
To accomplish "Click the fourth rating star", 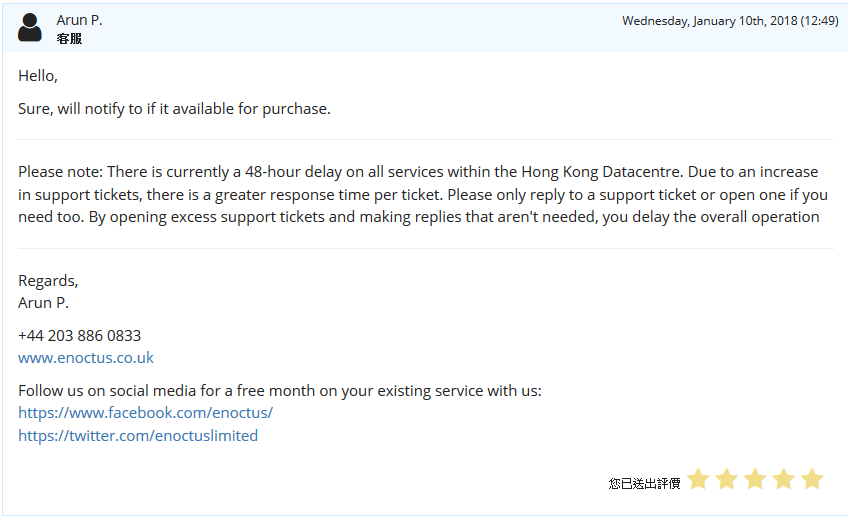I will pyautogui.click(x=783, y=480).
